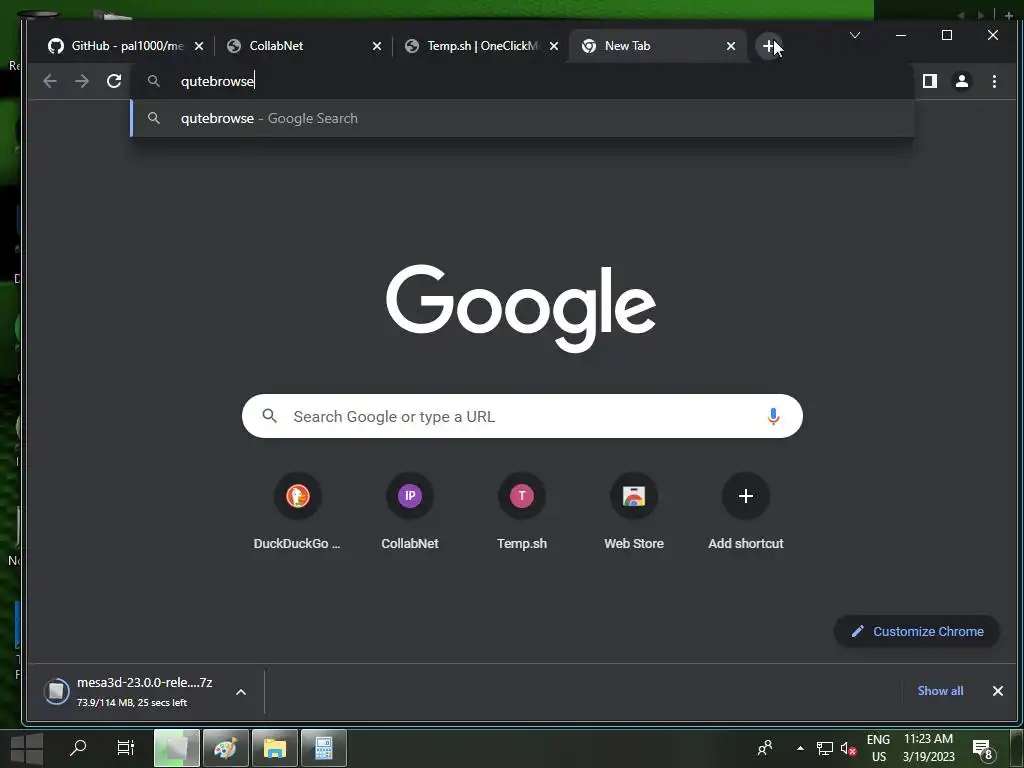1024x768 pixels.
Task: Maximize the Chrome window
Action: pos(947,35)
